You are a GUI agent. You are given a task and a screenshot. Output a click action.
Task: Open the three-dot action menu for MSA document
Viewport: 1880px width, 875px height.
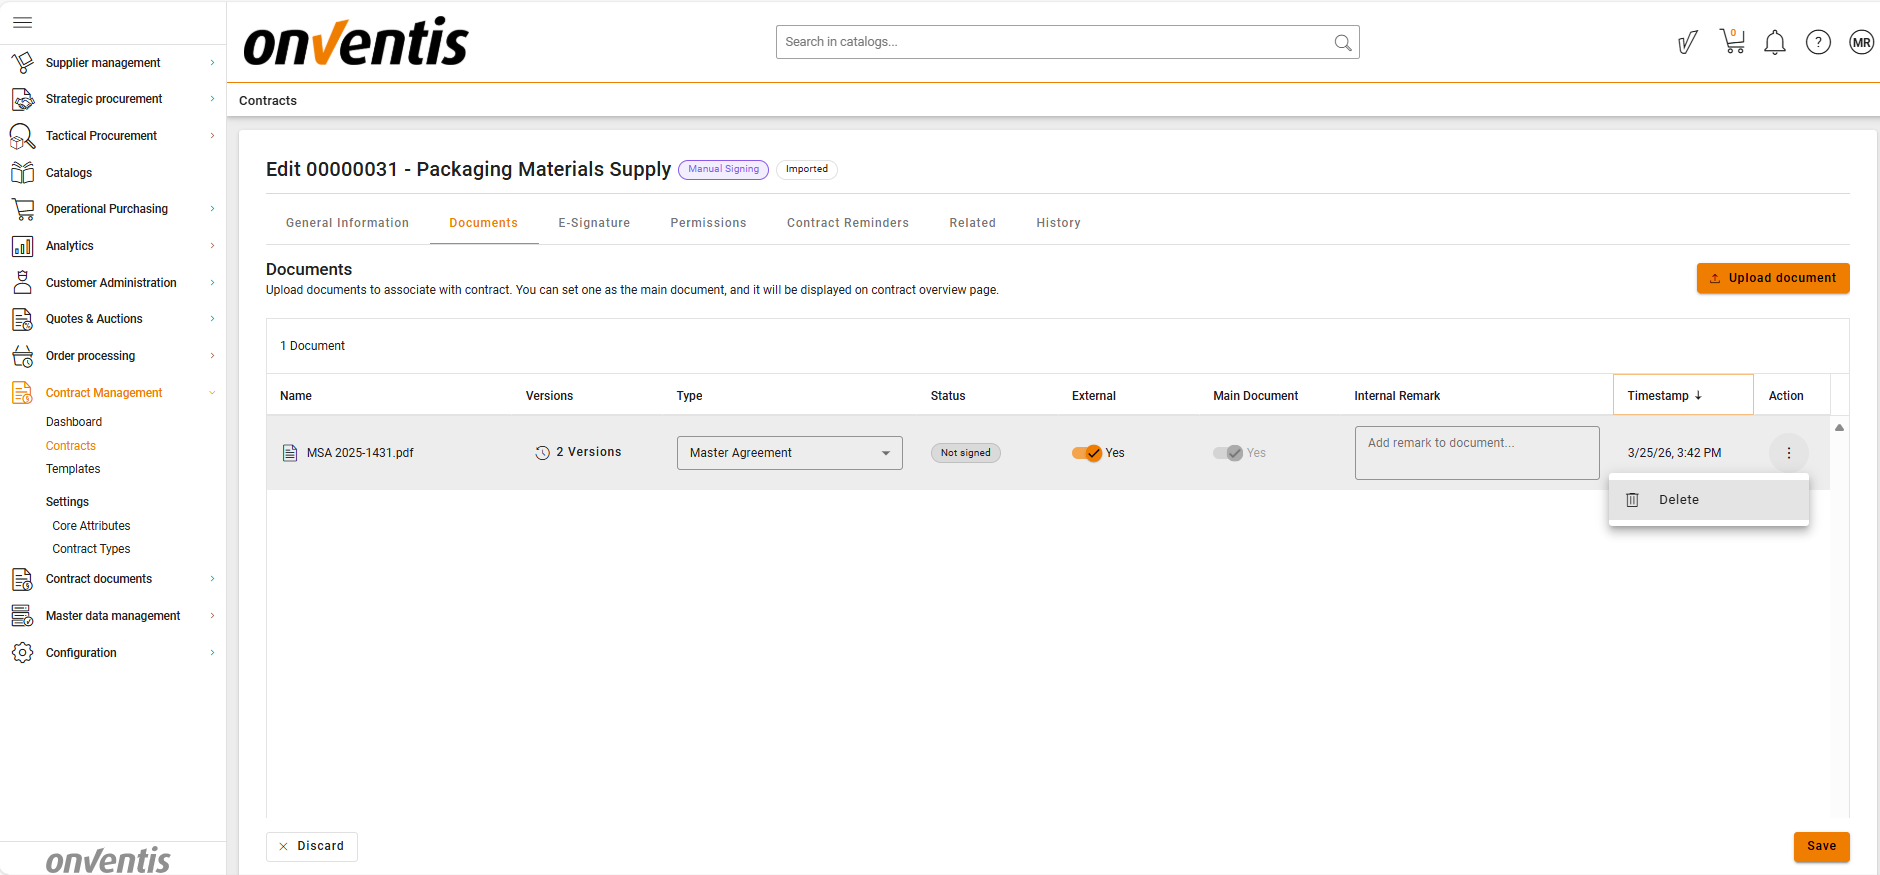1788,453
